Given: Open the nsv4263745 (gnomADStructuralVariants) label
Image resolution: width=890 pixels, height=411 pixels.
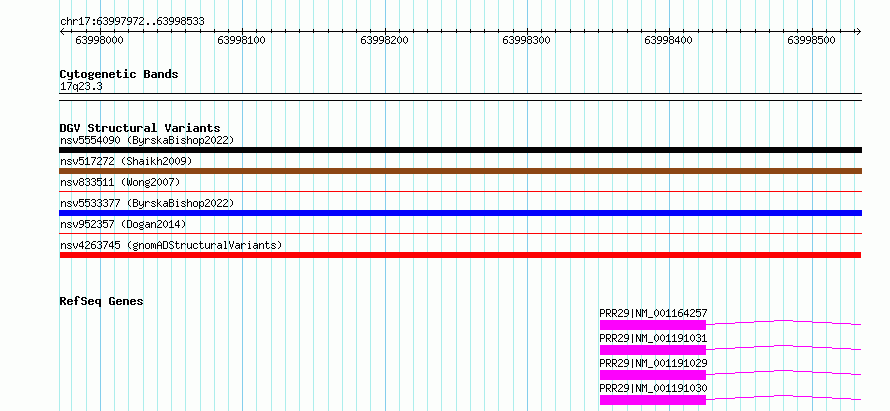Looking at the screenshot, I should tap(171, 245).
